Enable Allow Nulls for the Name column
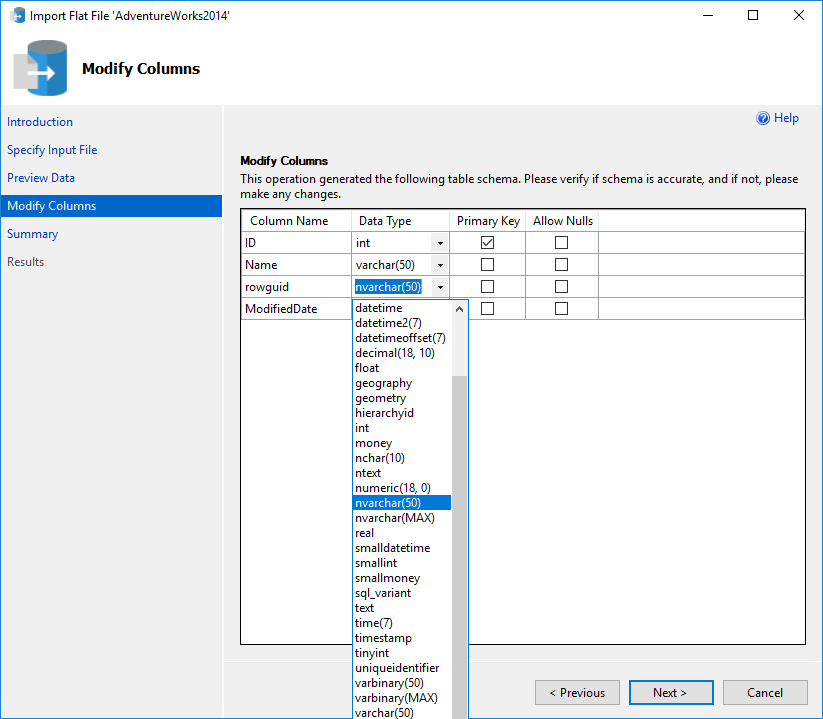823x719 pixels. [561, 265]
